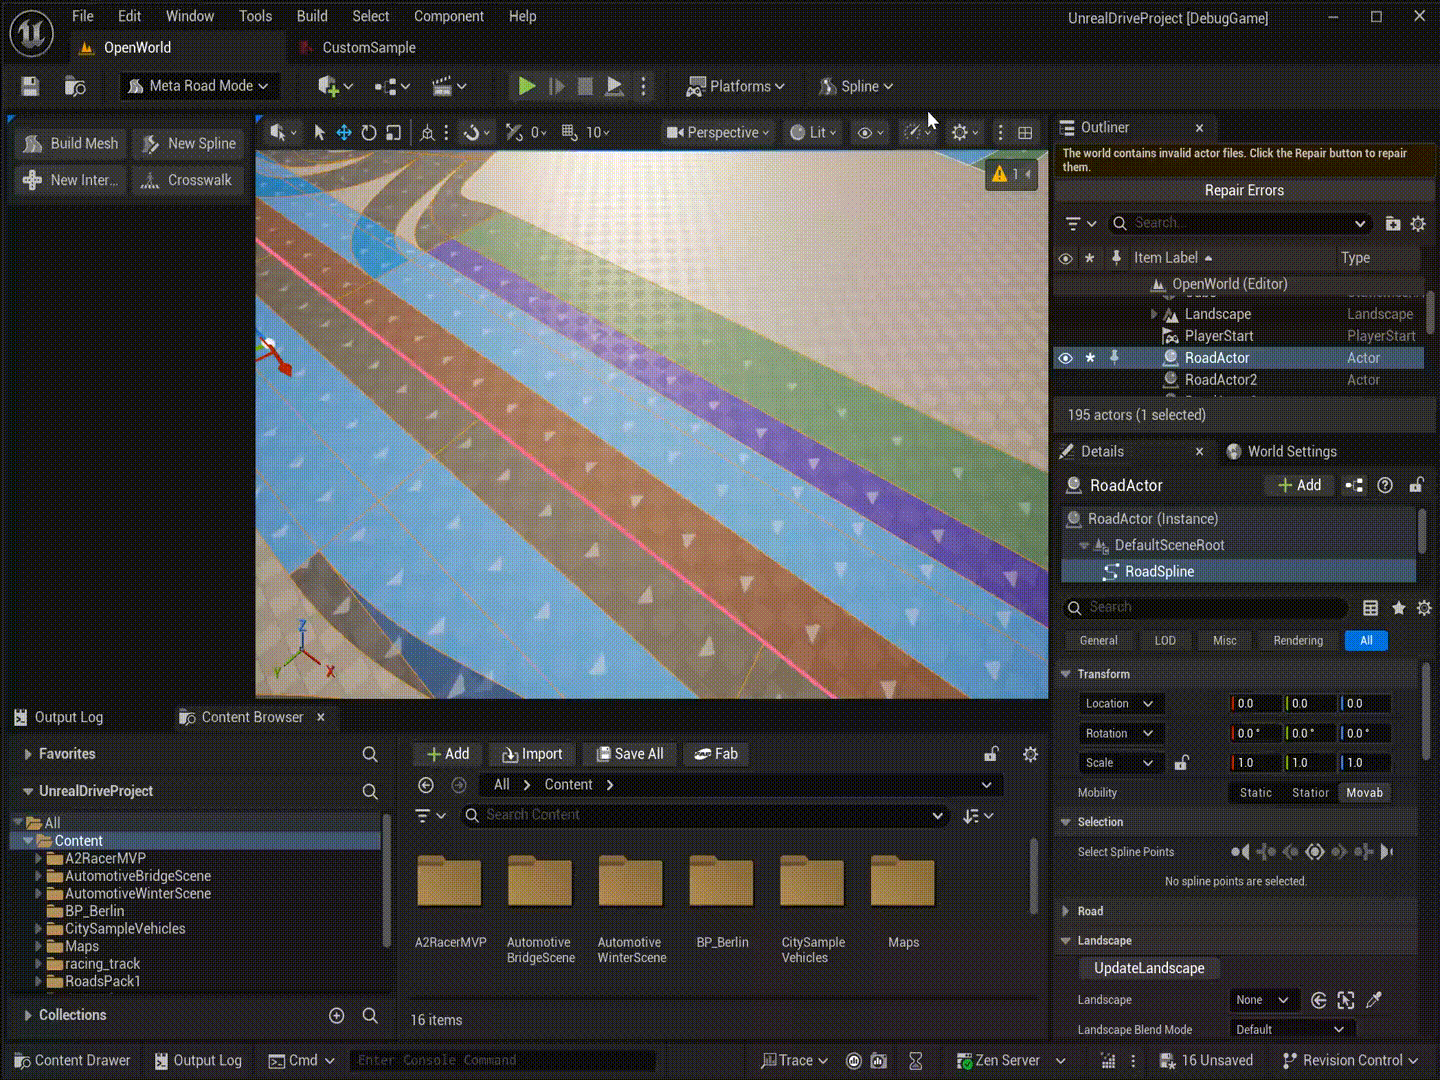Viewport: 1440px width, 1080px height.
Task: Switch to the Output Log tab
Action: tap(59, 717)
